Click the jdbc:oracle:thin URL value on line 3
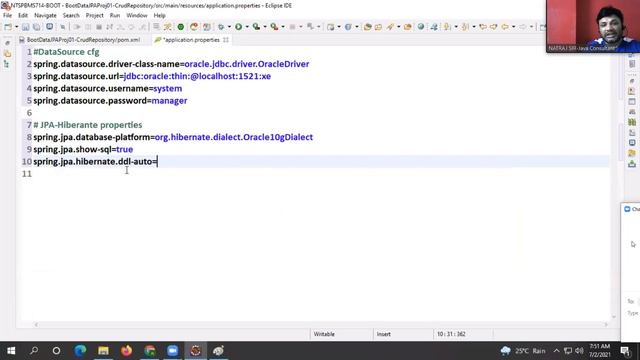 197,76
